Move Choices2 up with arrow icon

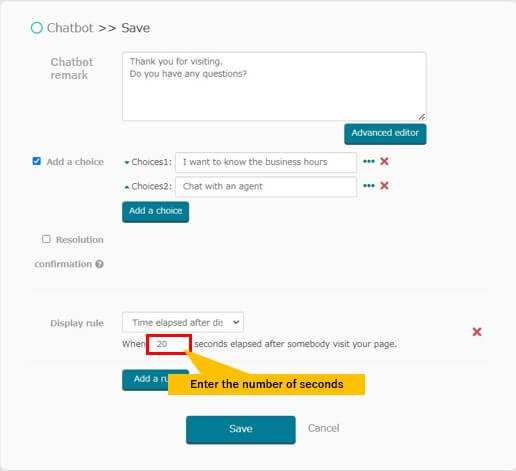coord(127,187)
